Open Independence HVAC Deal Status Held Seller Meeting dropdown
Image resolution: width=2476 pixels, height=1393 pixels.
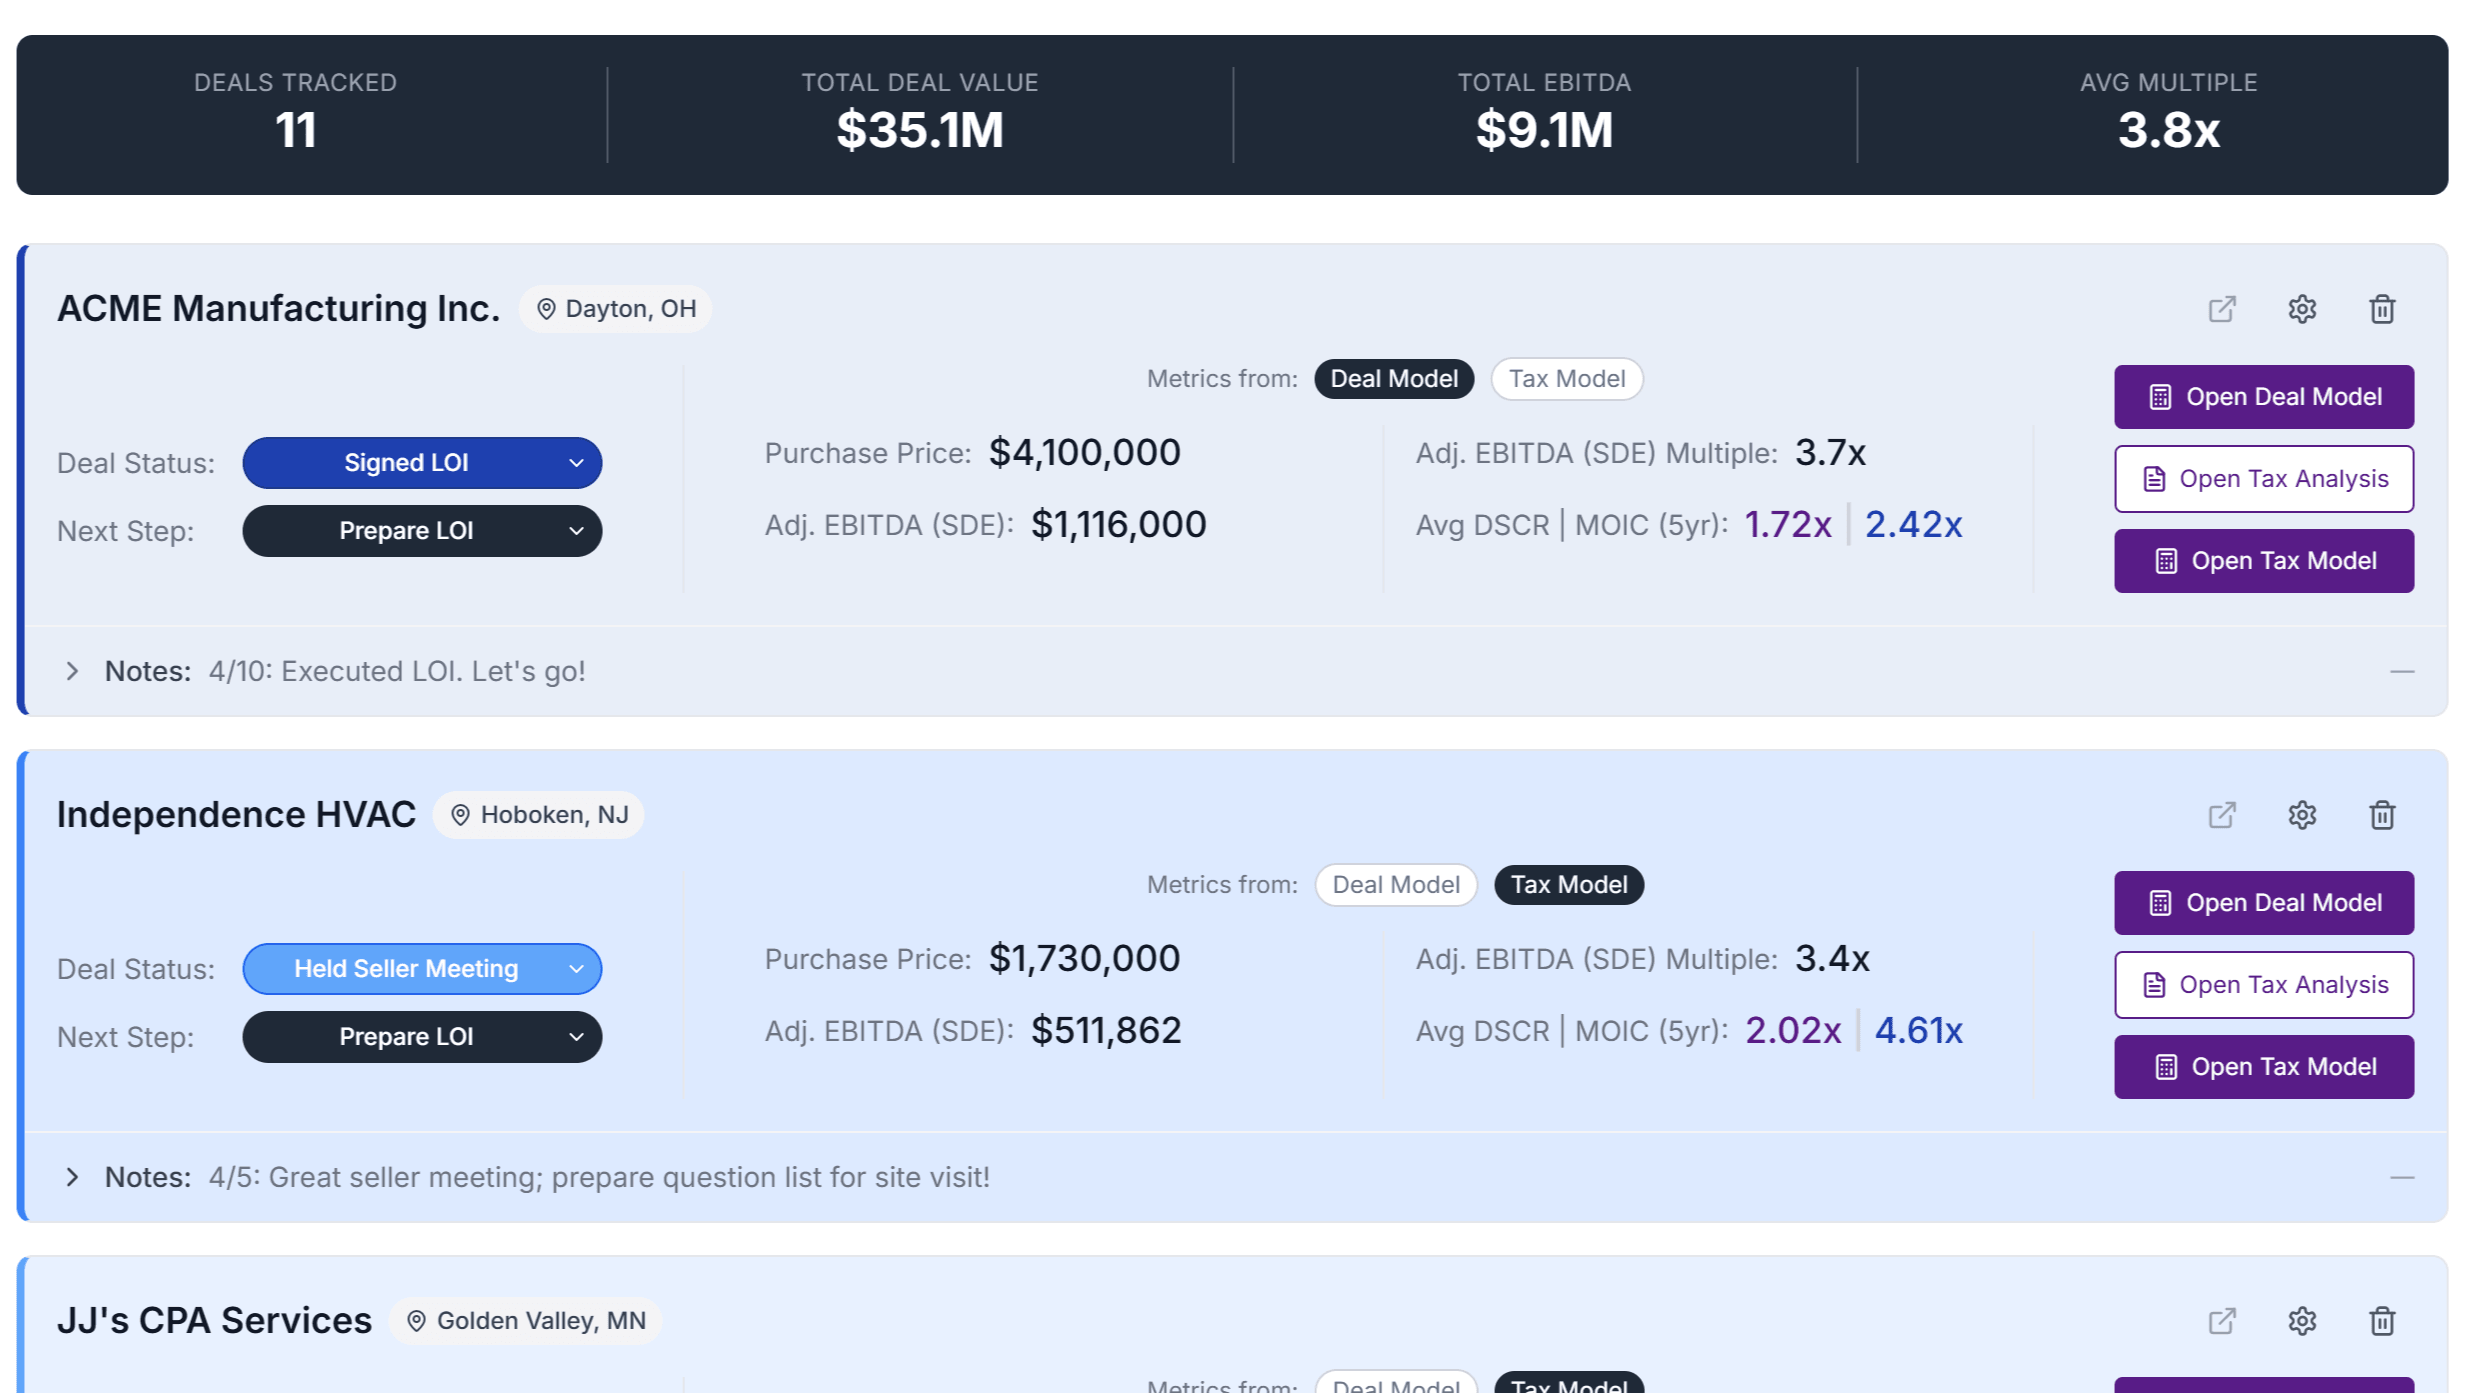[x=422, y=969]
